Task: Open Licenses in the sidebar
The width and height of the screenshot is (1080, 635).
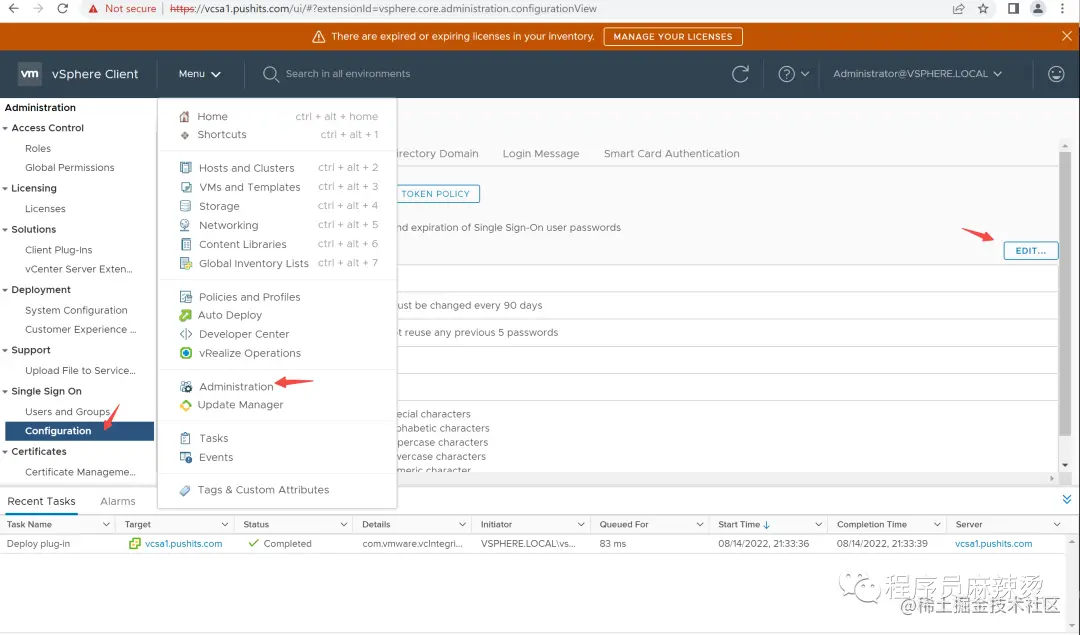Action: (45, 209)
